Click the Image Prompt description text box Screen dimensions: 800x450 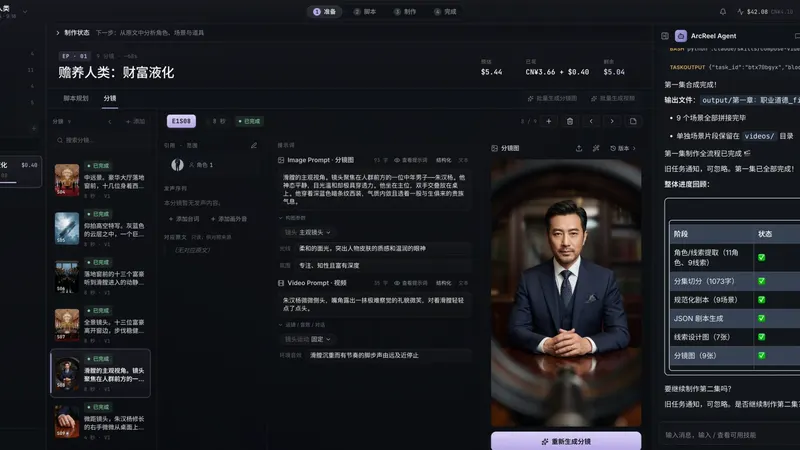point(374,189)
